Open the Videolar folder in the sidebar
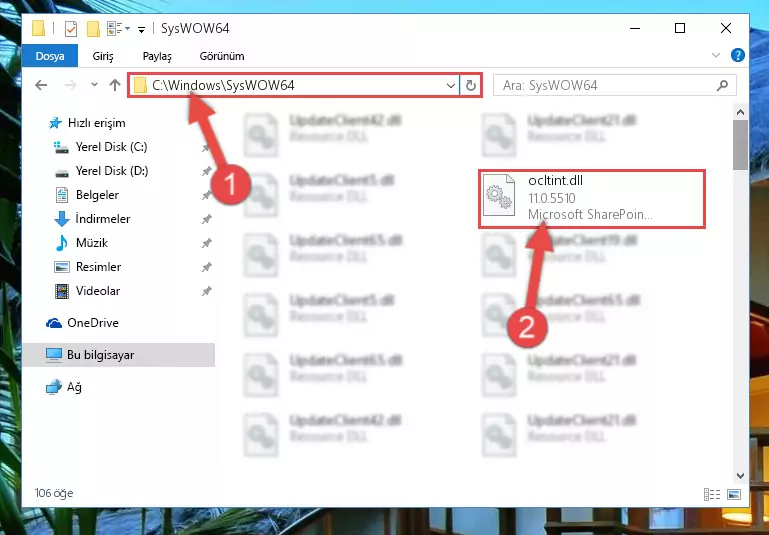The image size is (769, 535). click(98, 291)
